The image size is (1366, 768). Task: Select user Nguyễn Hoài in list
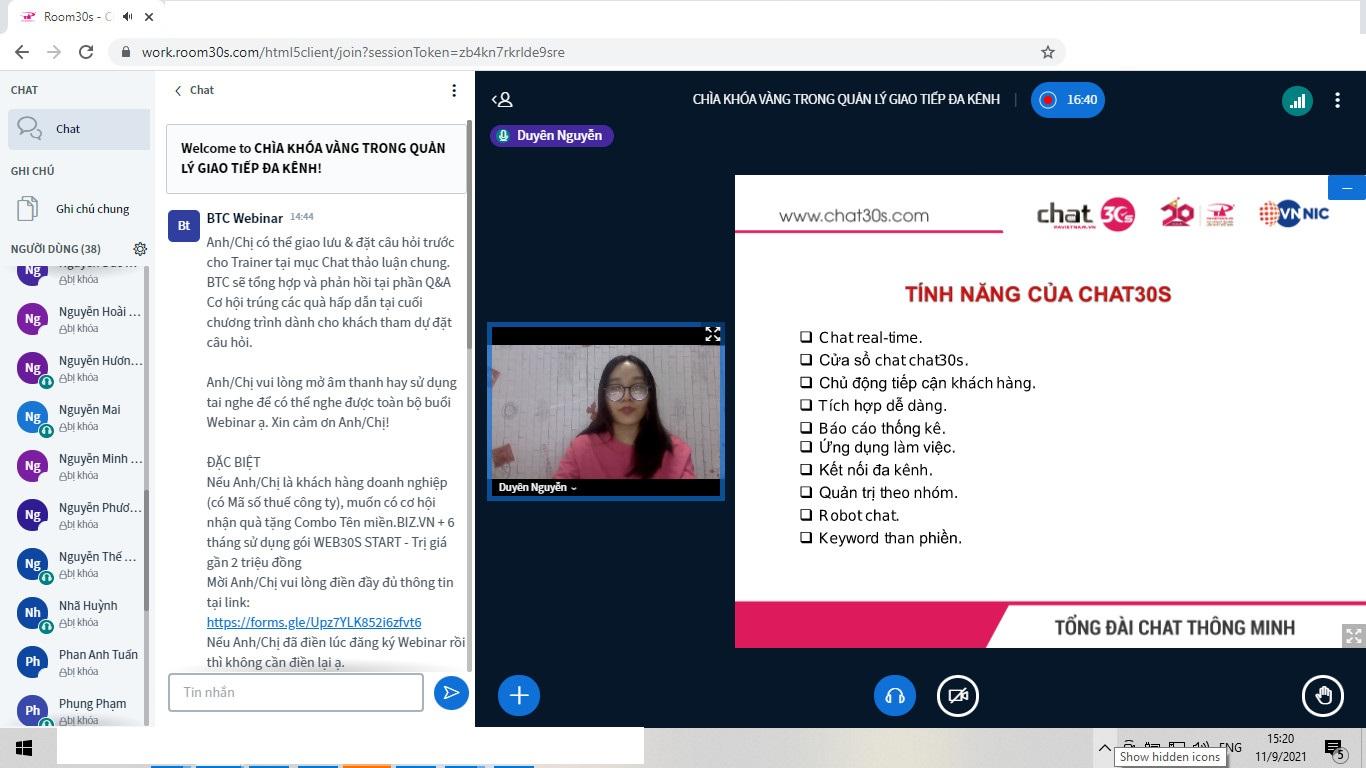pyautogui.click(x=79, y=319)
